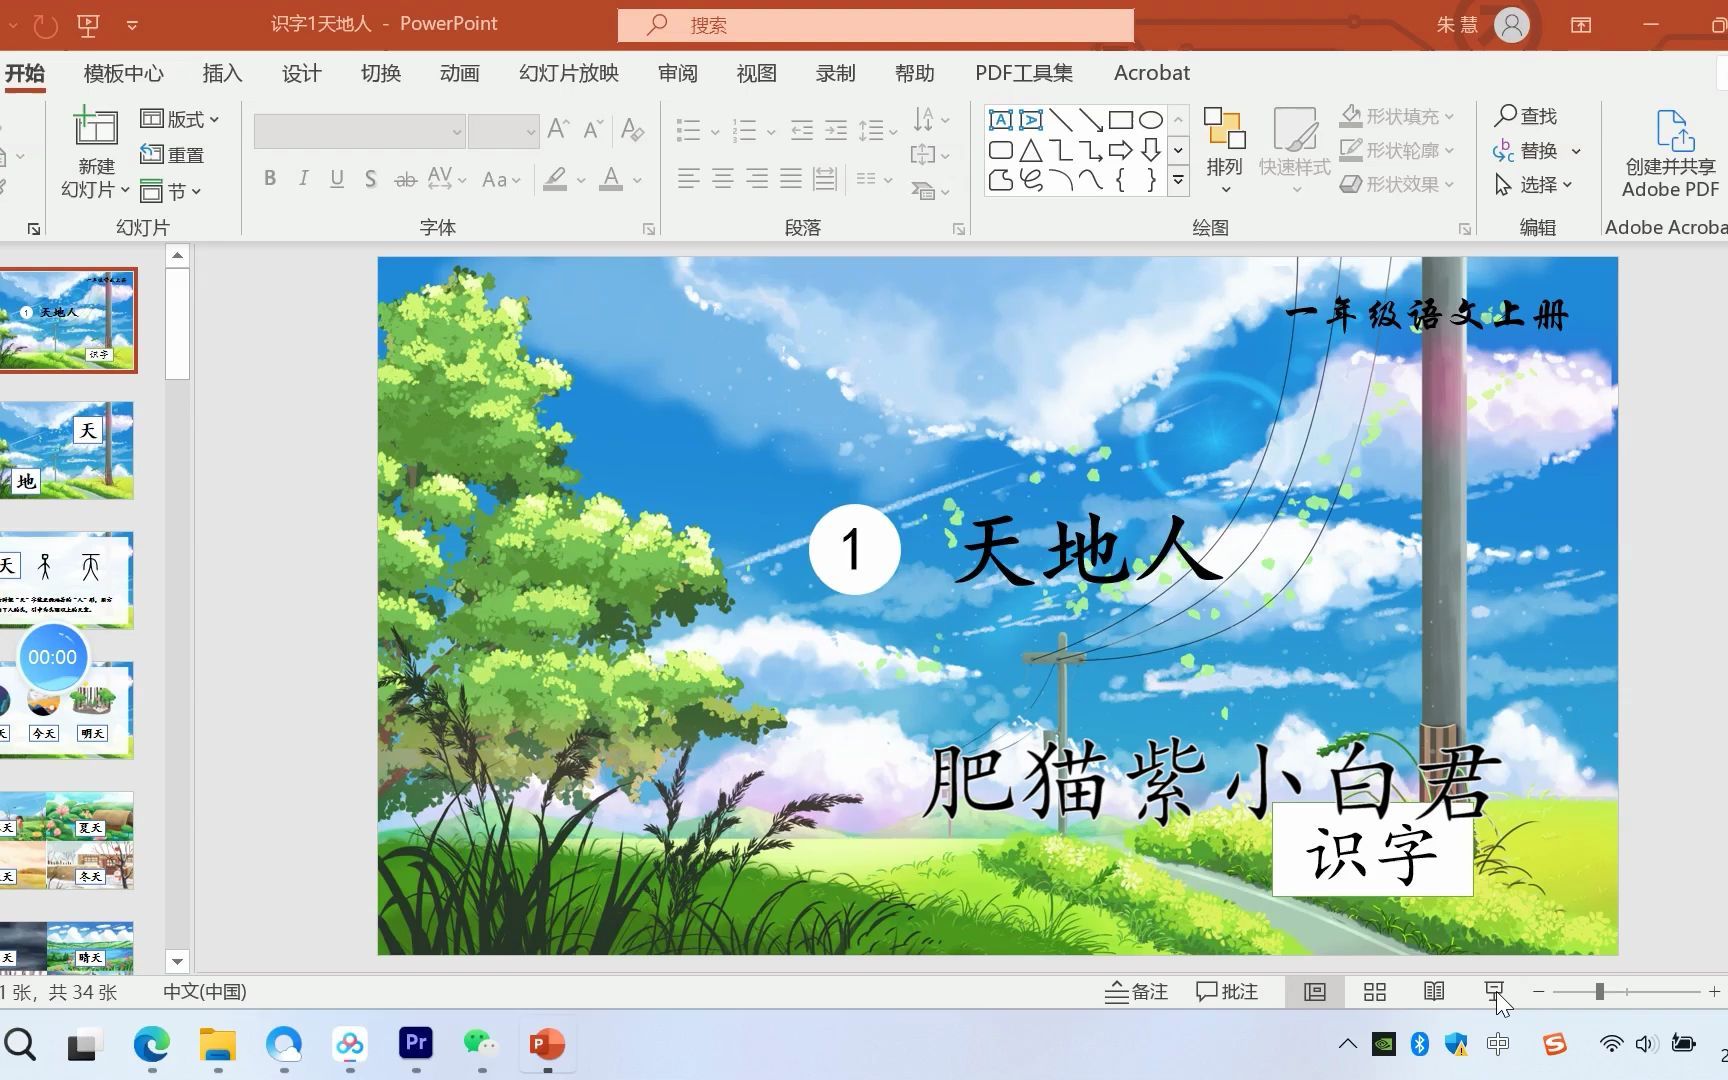1728x1080 pixels.
Task: Click the Notes (备注) button
Action: tap(1136, 992)
